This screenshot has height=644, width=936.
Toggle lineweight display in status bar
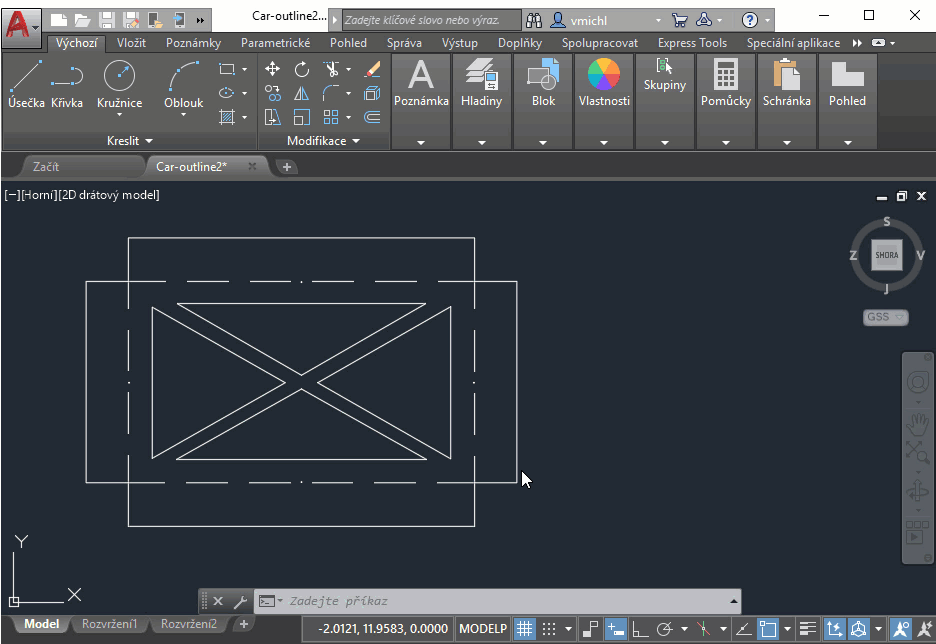[x=808, y=628]
